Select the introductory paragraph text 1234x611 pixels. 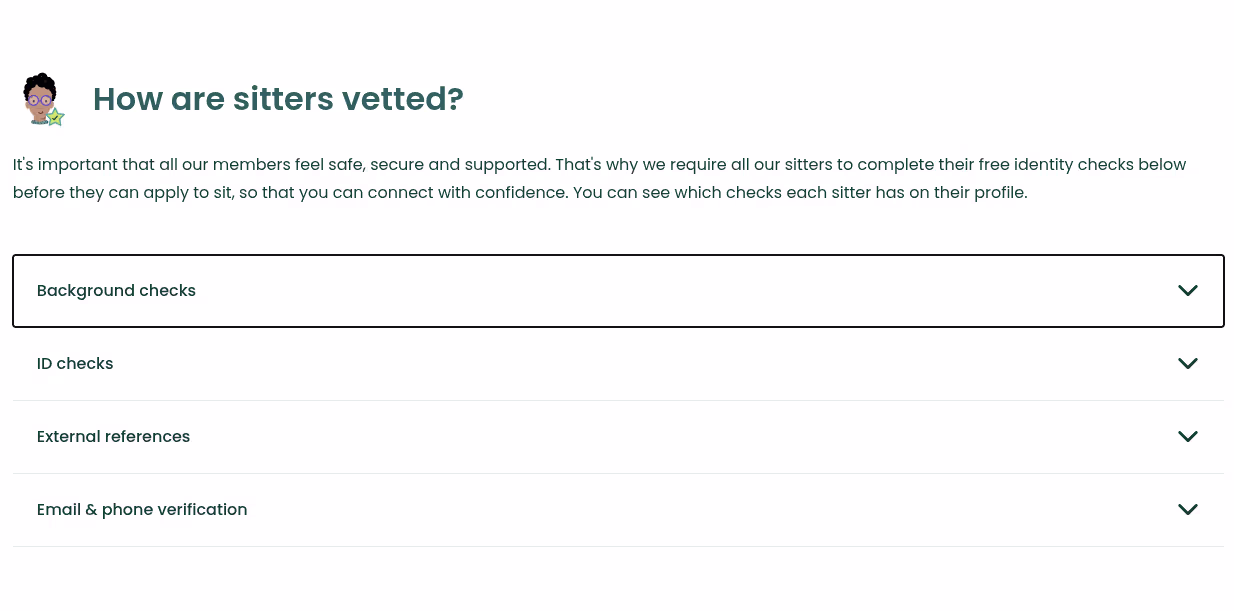(x=600, y=178)
